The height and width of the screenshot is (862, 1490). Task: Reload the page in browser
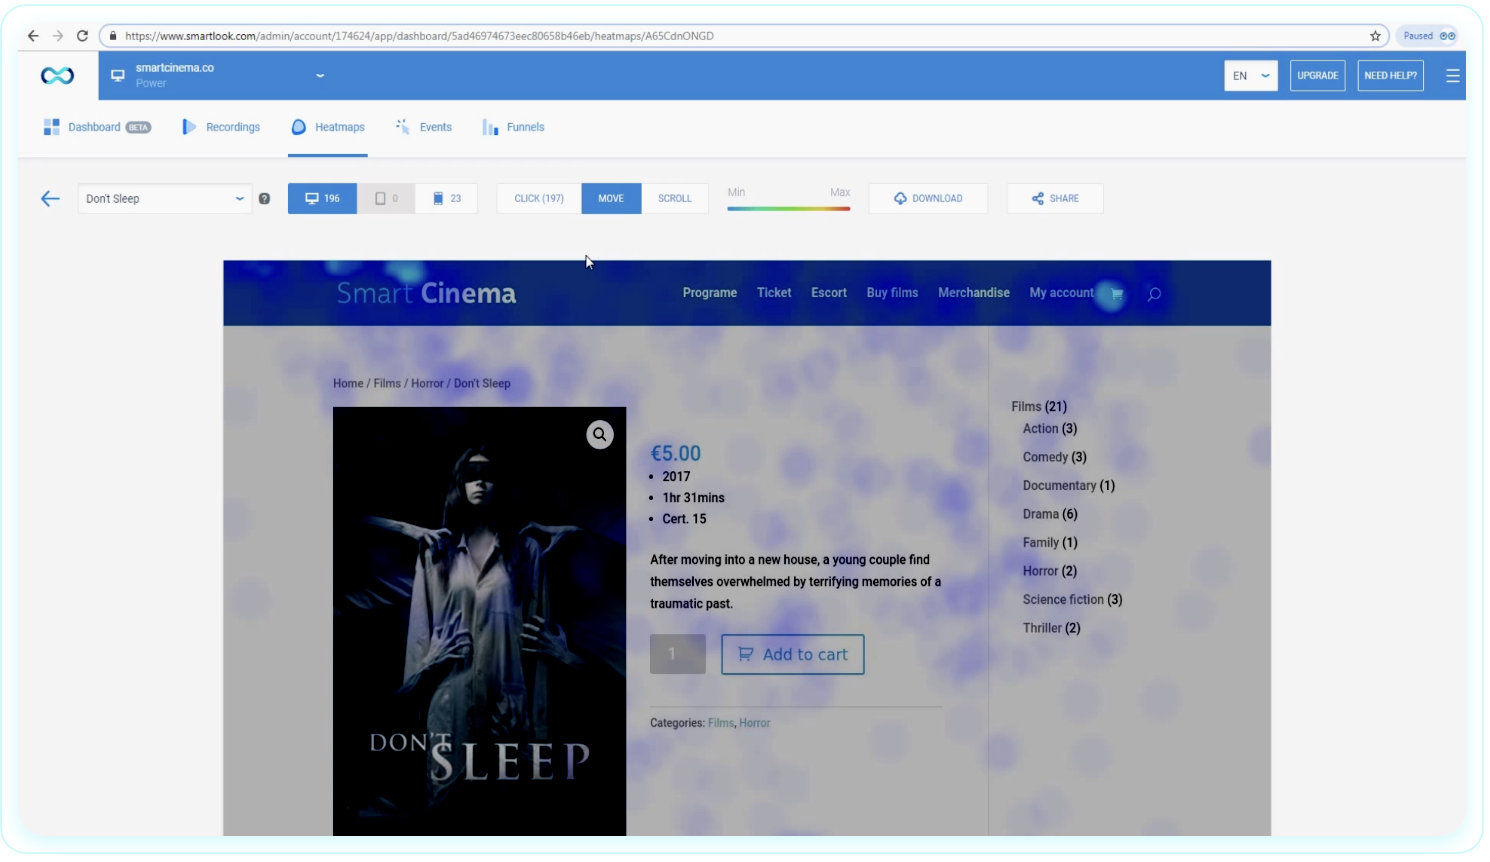(82, 36)
